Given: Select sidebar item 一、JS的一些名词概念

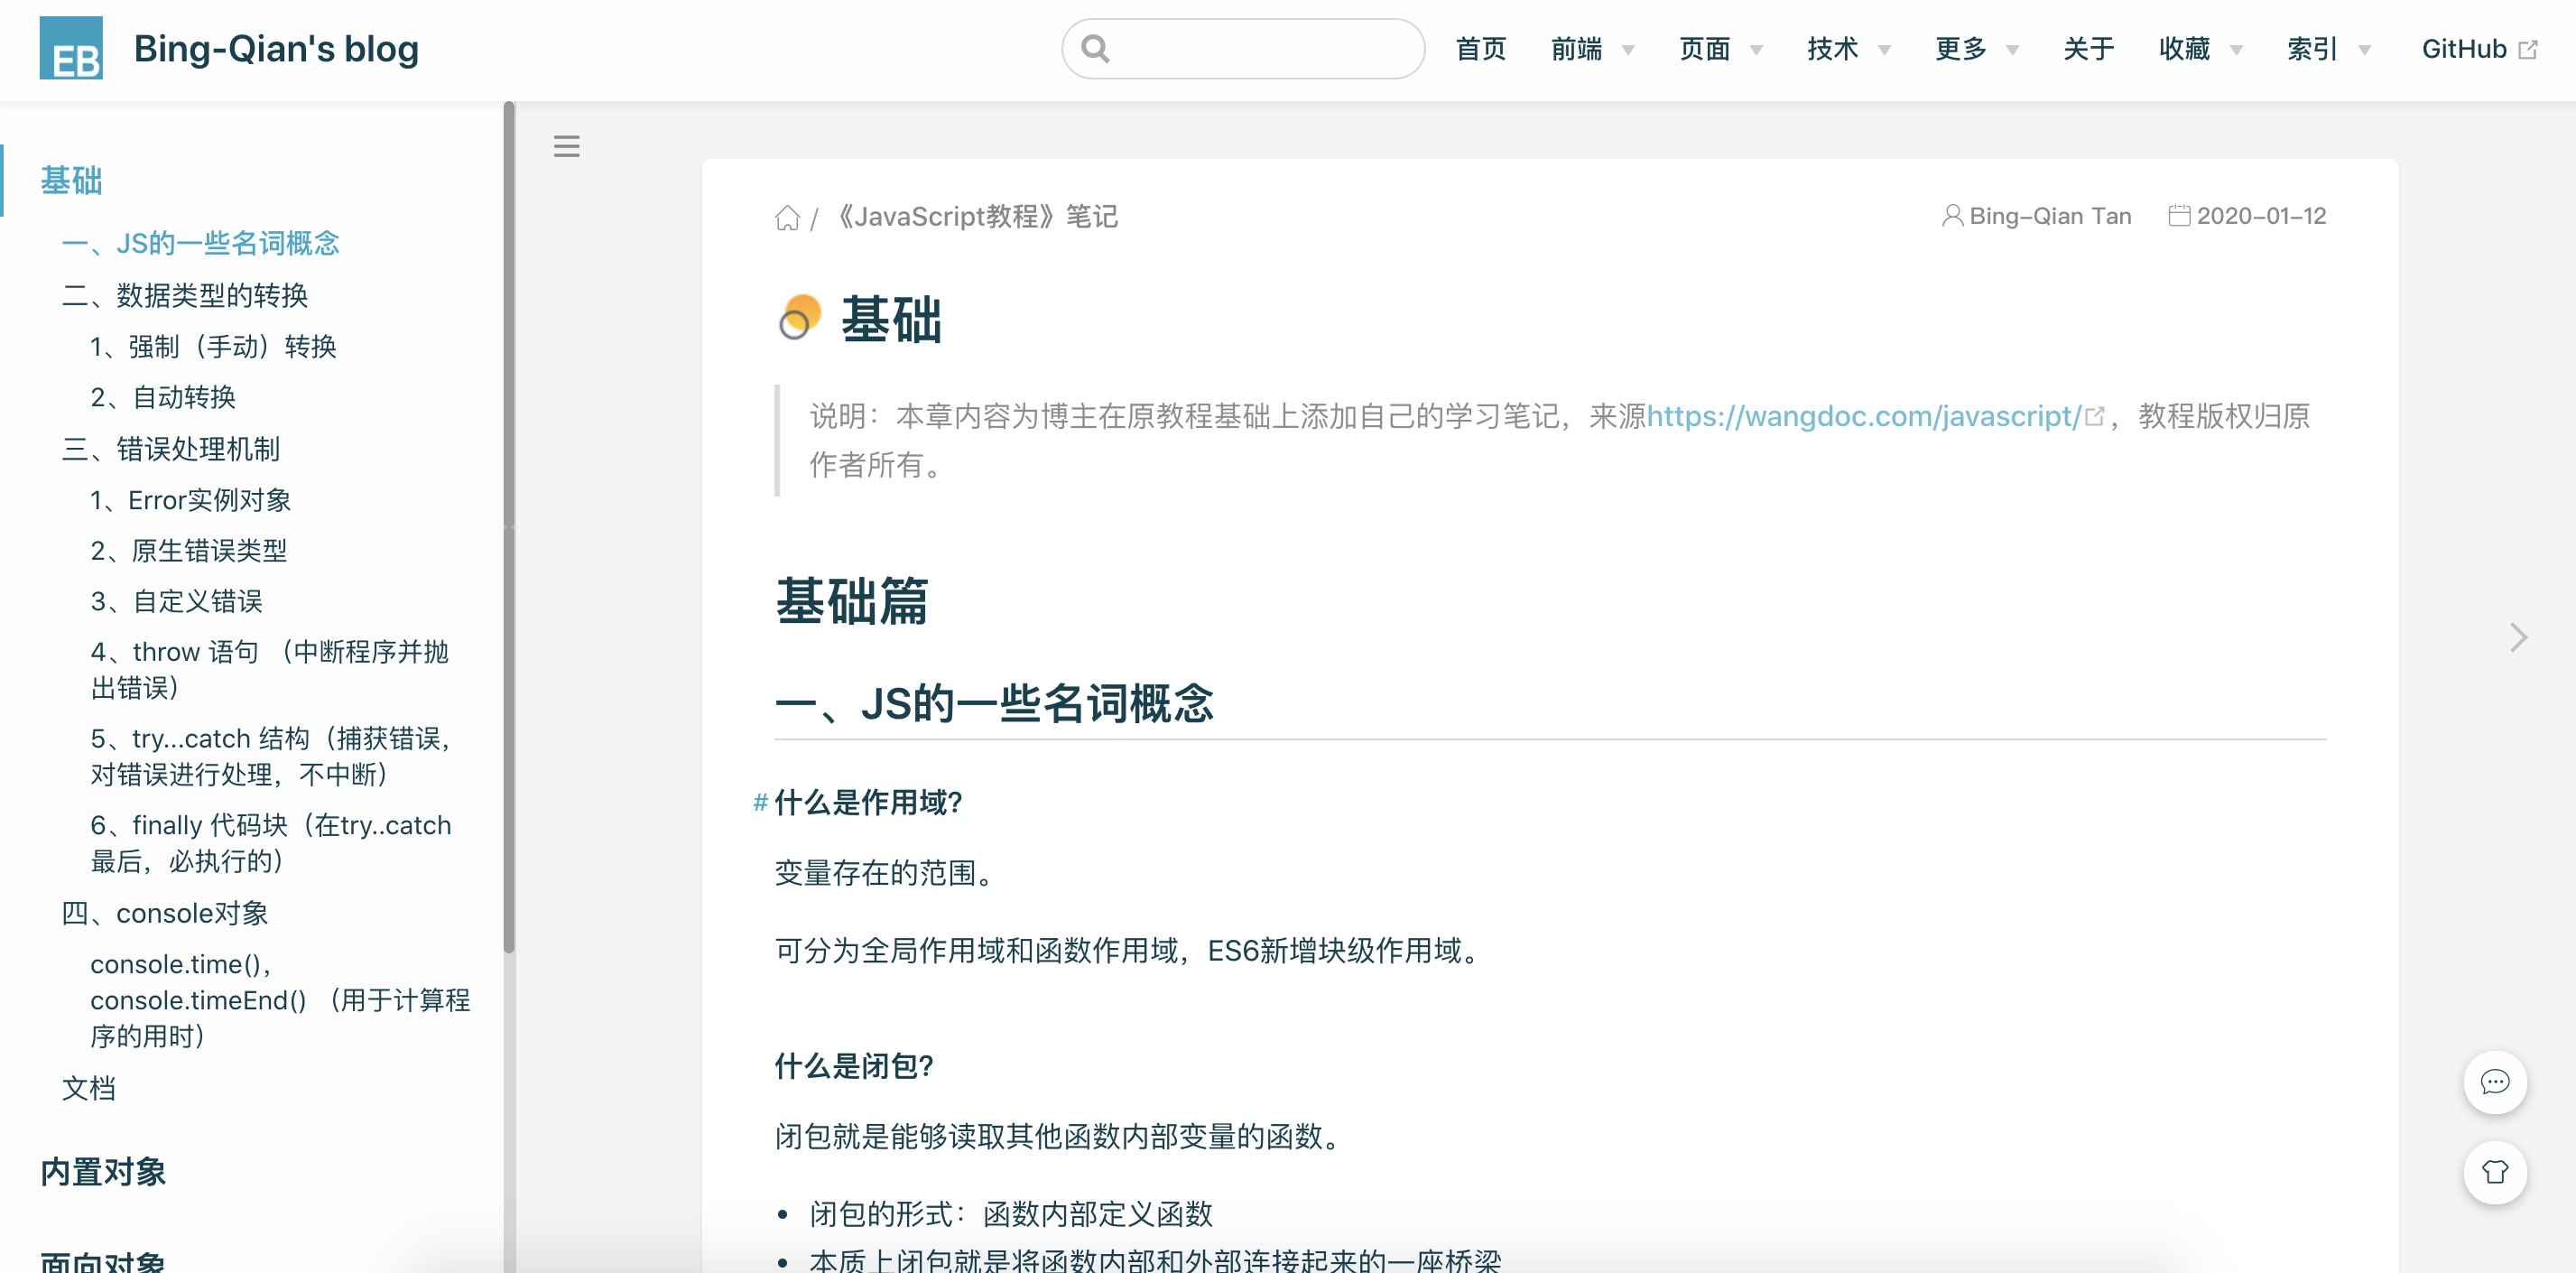Looking at the screenshot, I should 200,243.
